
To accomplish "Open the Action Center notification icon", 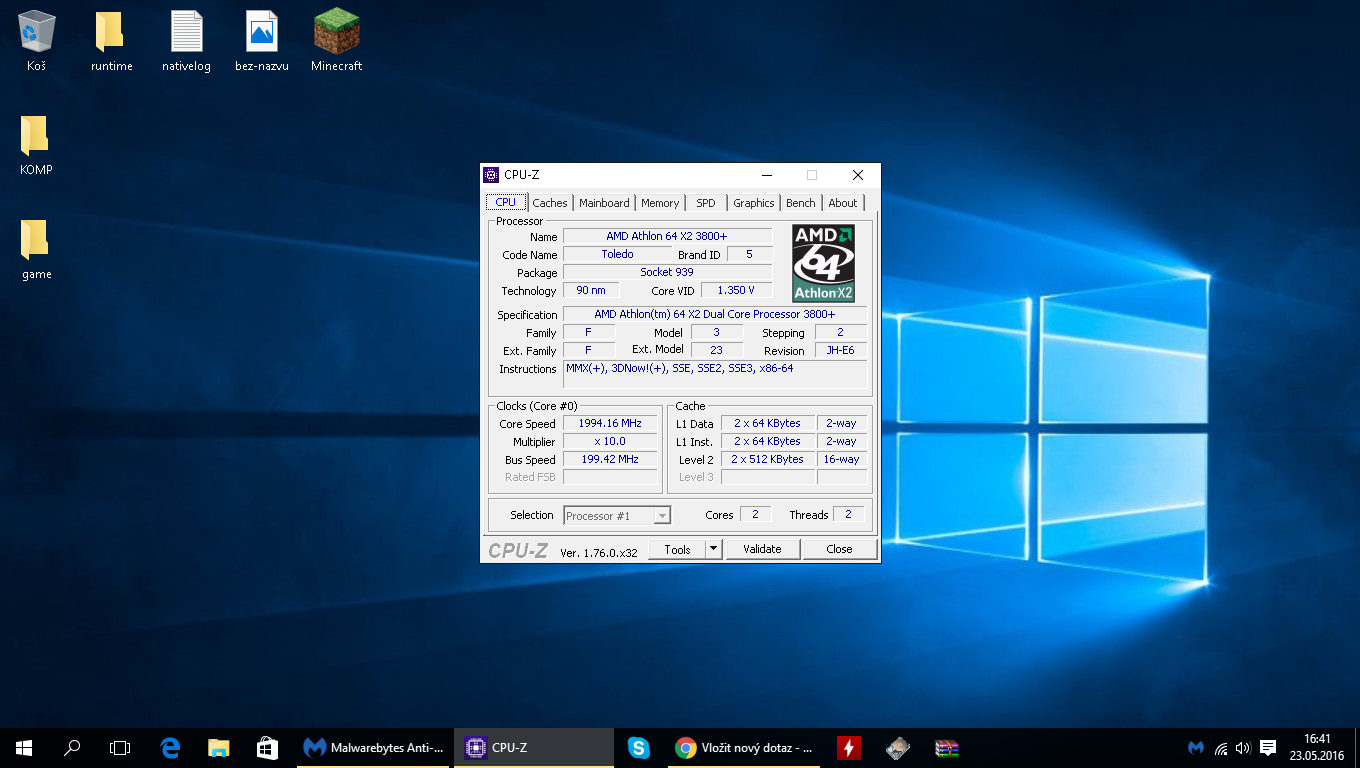I will click(1267, 748).
